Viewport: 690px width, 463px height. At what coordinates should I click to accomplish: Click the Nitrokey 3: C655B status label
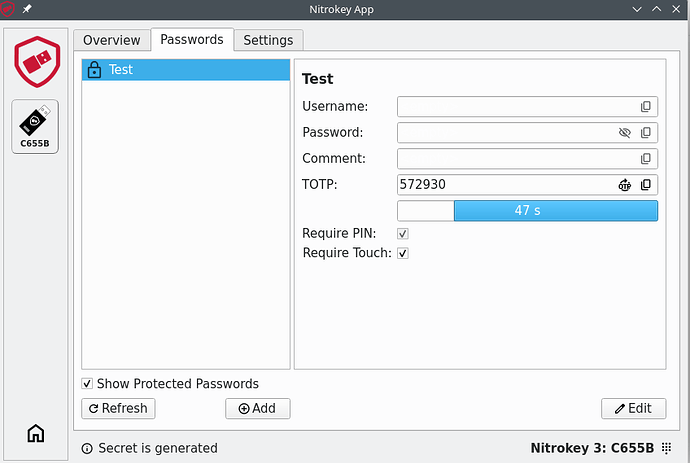[592, 448]
